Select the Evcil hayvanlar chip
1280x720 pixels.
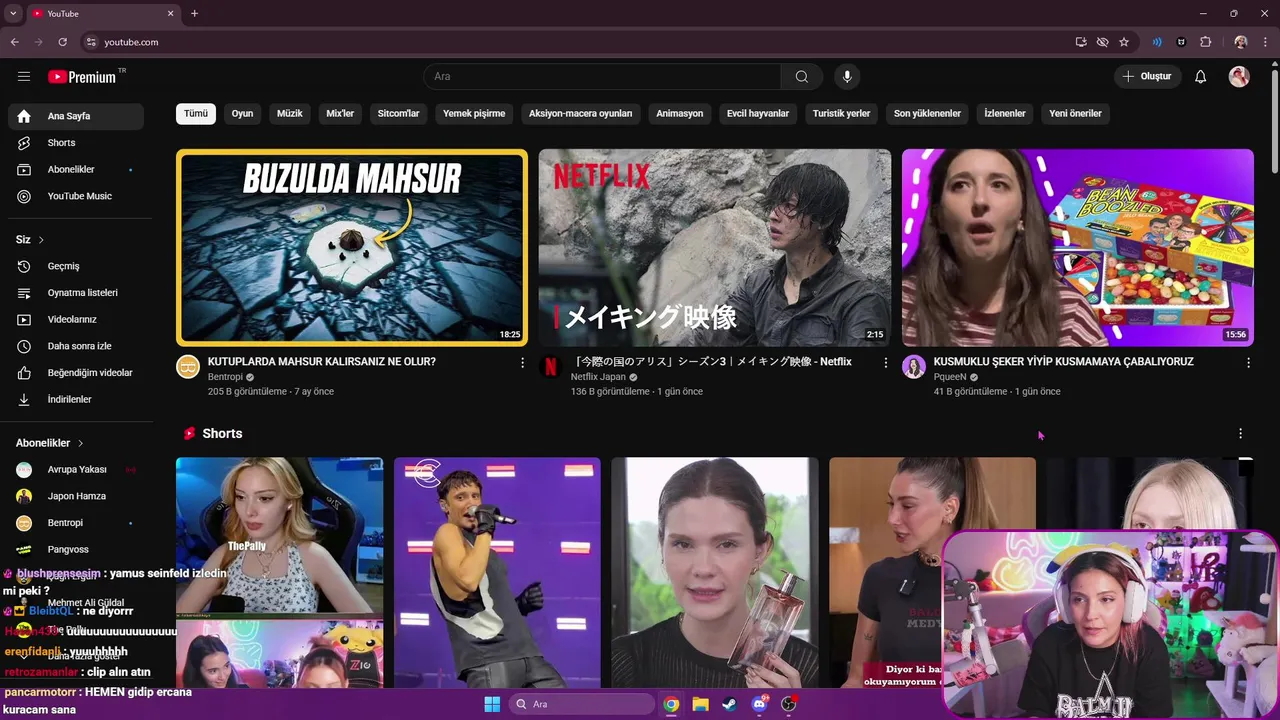[757, 113]
